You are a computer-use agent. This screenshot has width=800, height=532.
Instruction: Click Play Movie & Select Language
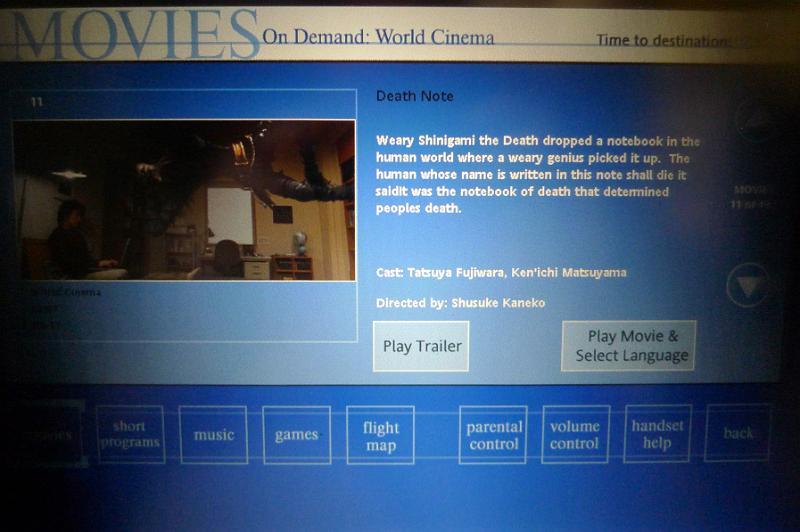tap(629, 345)
